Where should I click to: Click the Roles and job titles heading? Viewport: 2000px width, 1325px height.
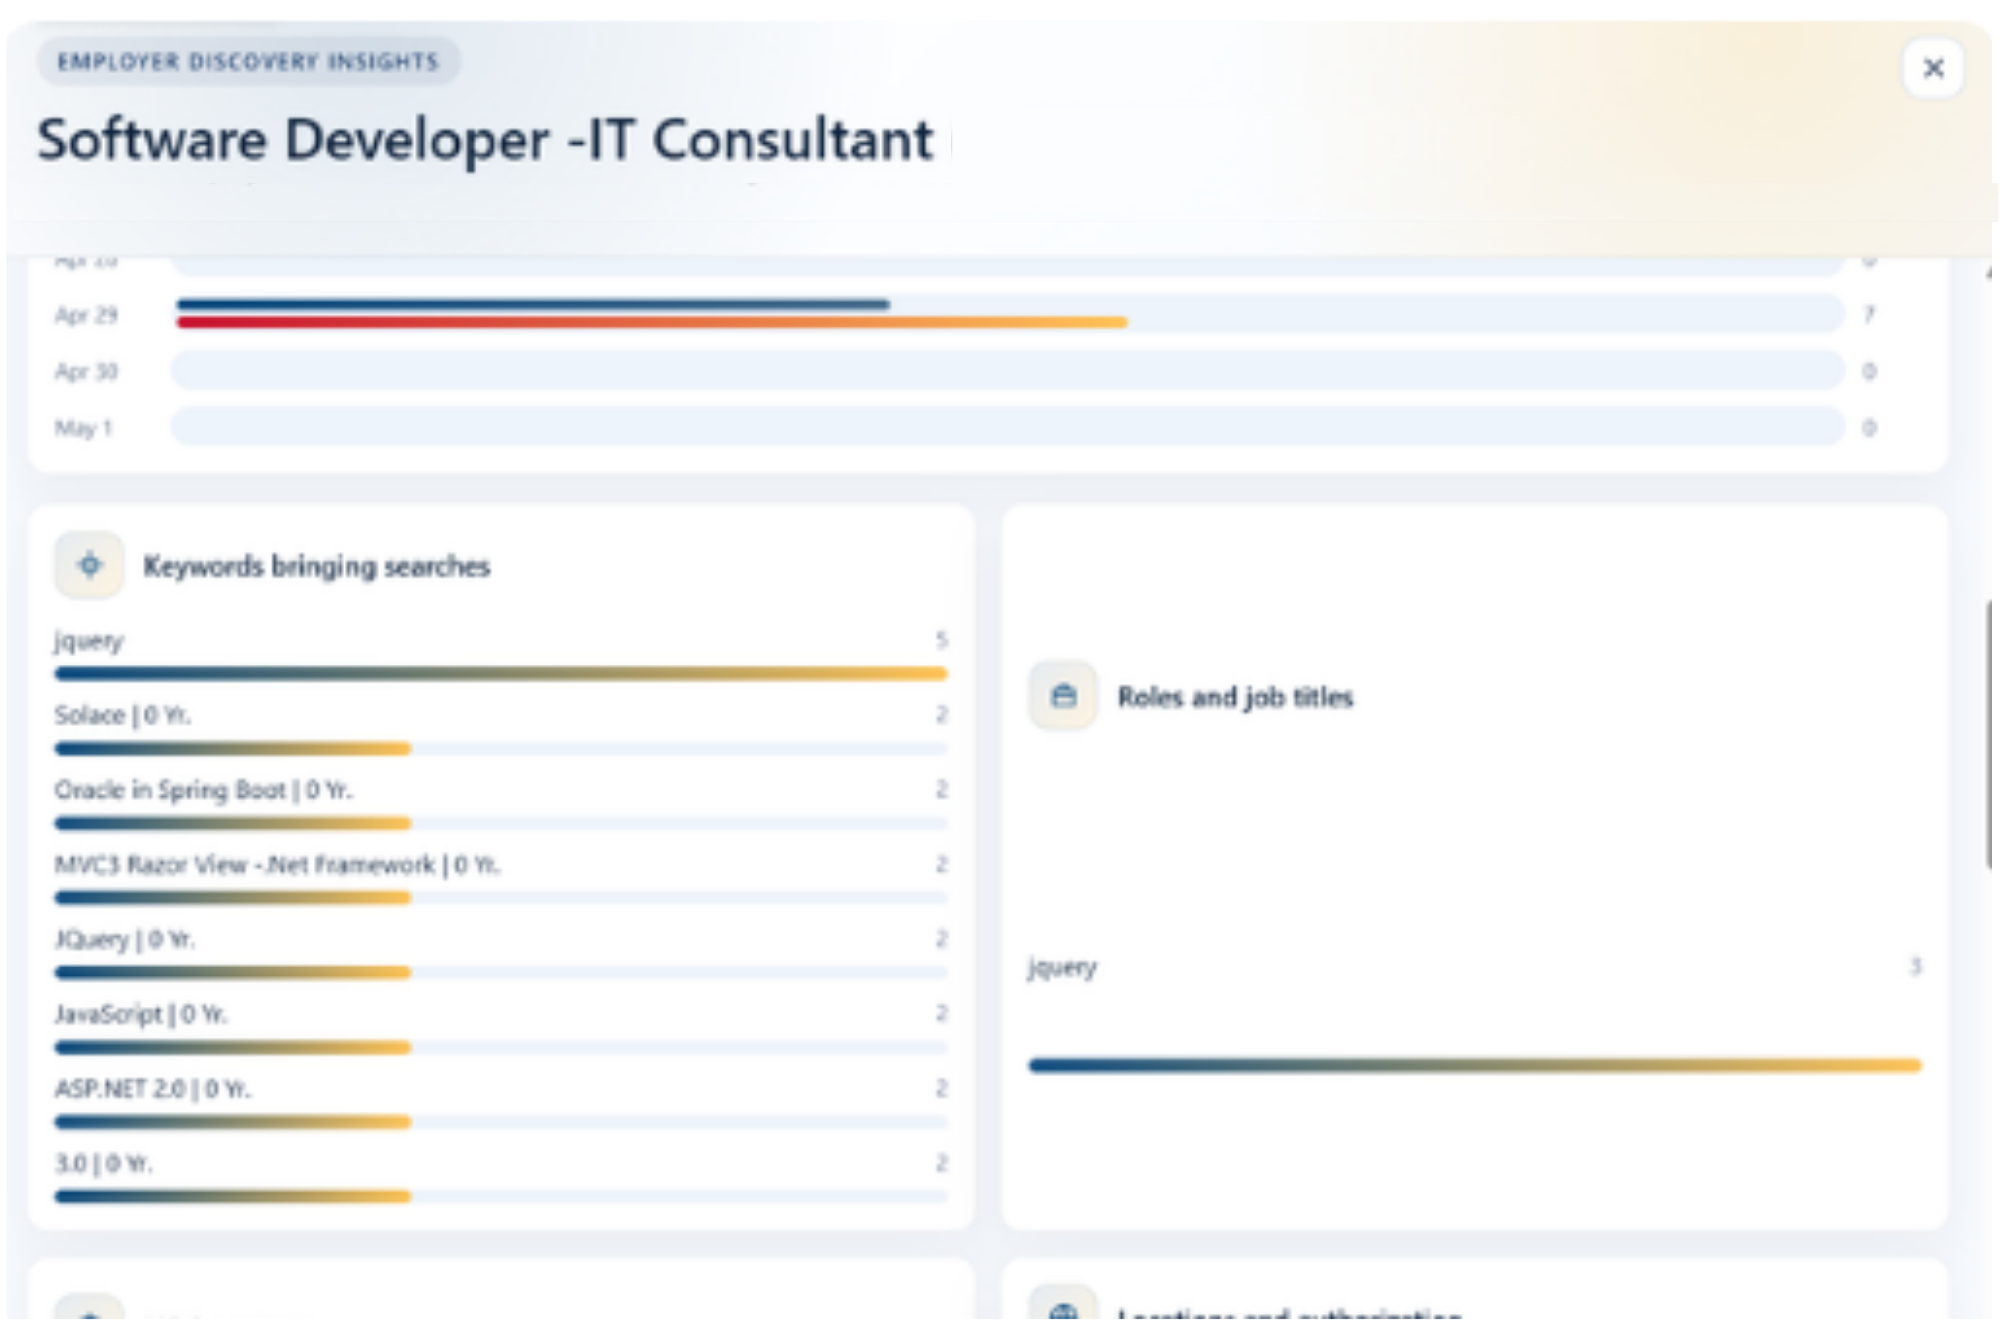pyautogui.click(x=1235, y=697)
